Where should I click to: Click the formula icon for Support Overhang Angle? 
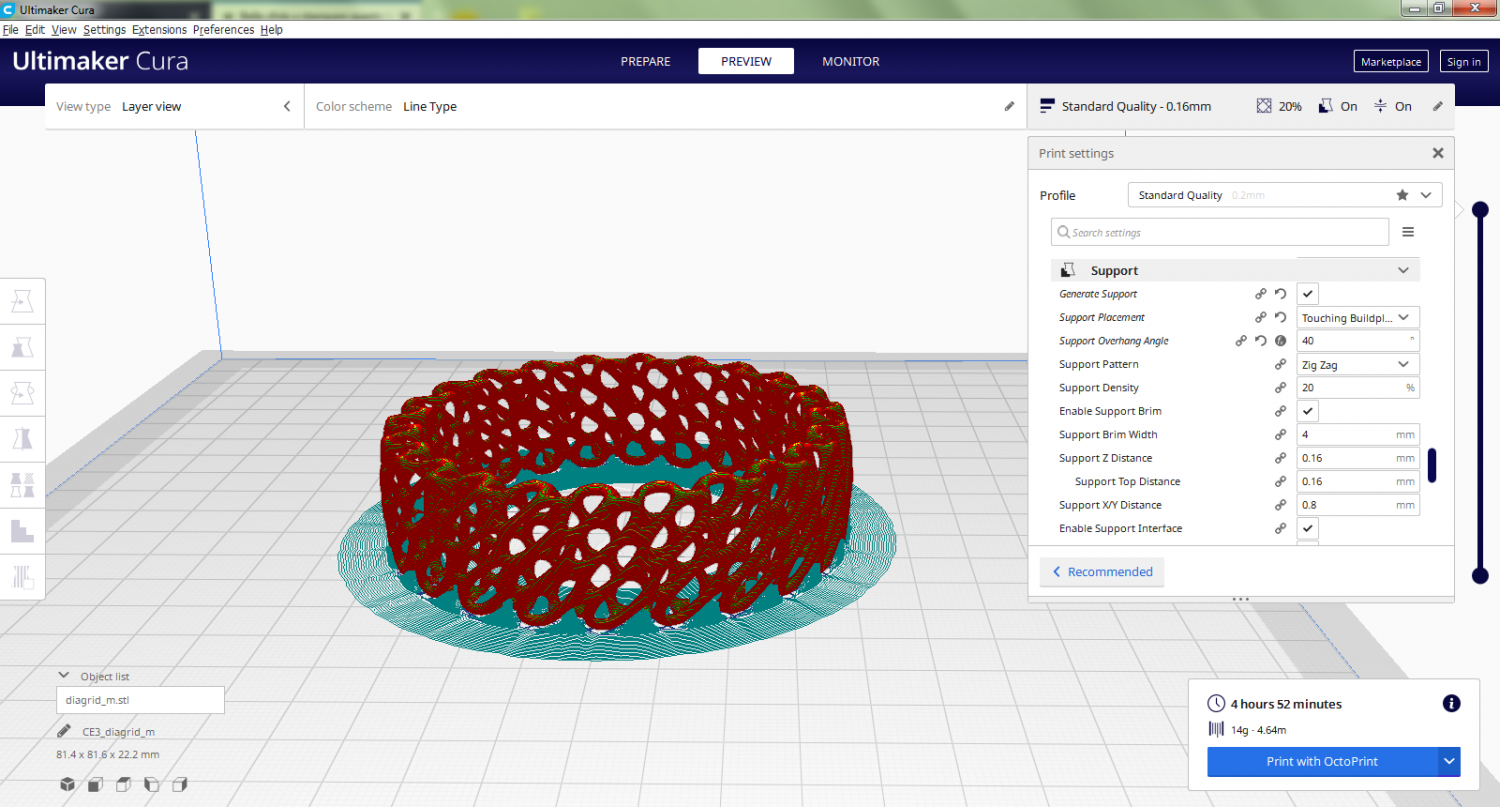1280,341
